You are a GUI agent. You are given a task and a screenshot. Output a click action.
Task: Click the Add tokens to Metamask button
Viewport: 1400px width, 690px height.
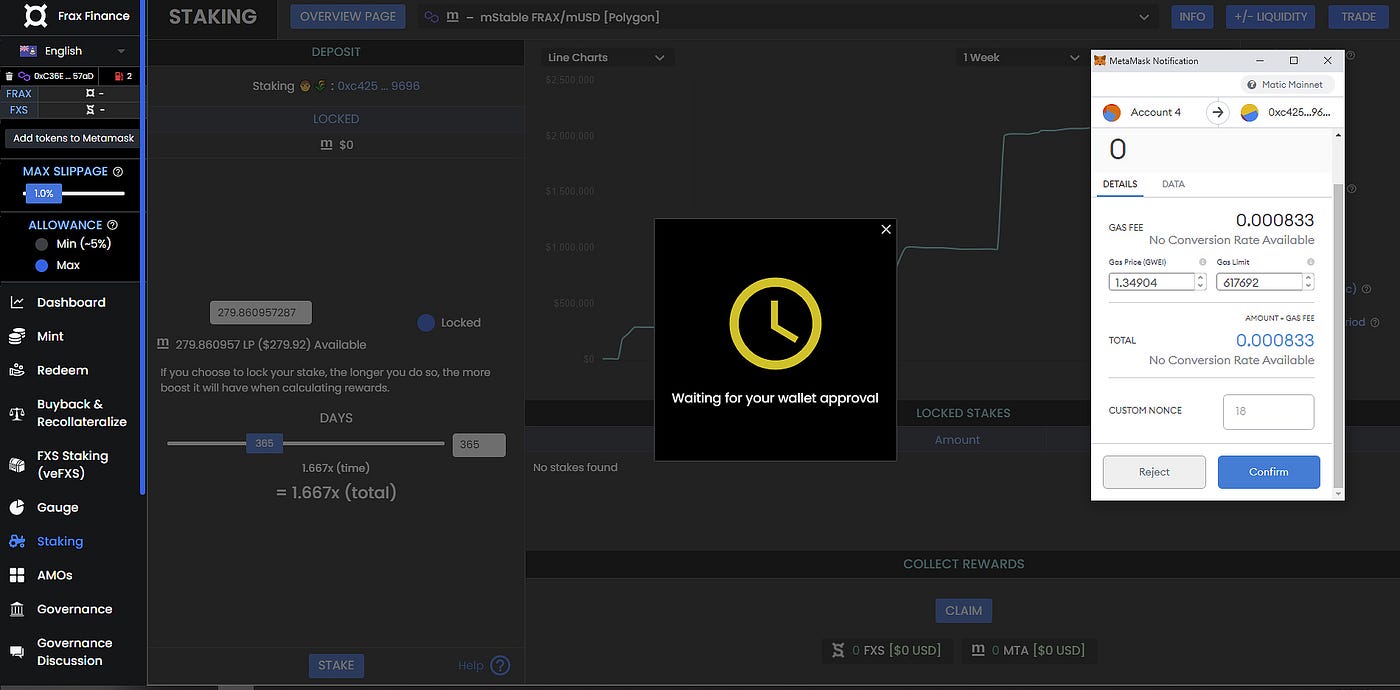73,139
